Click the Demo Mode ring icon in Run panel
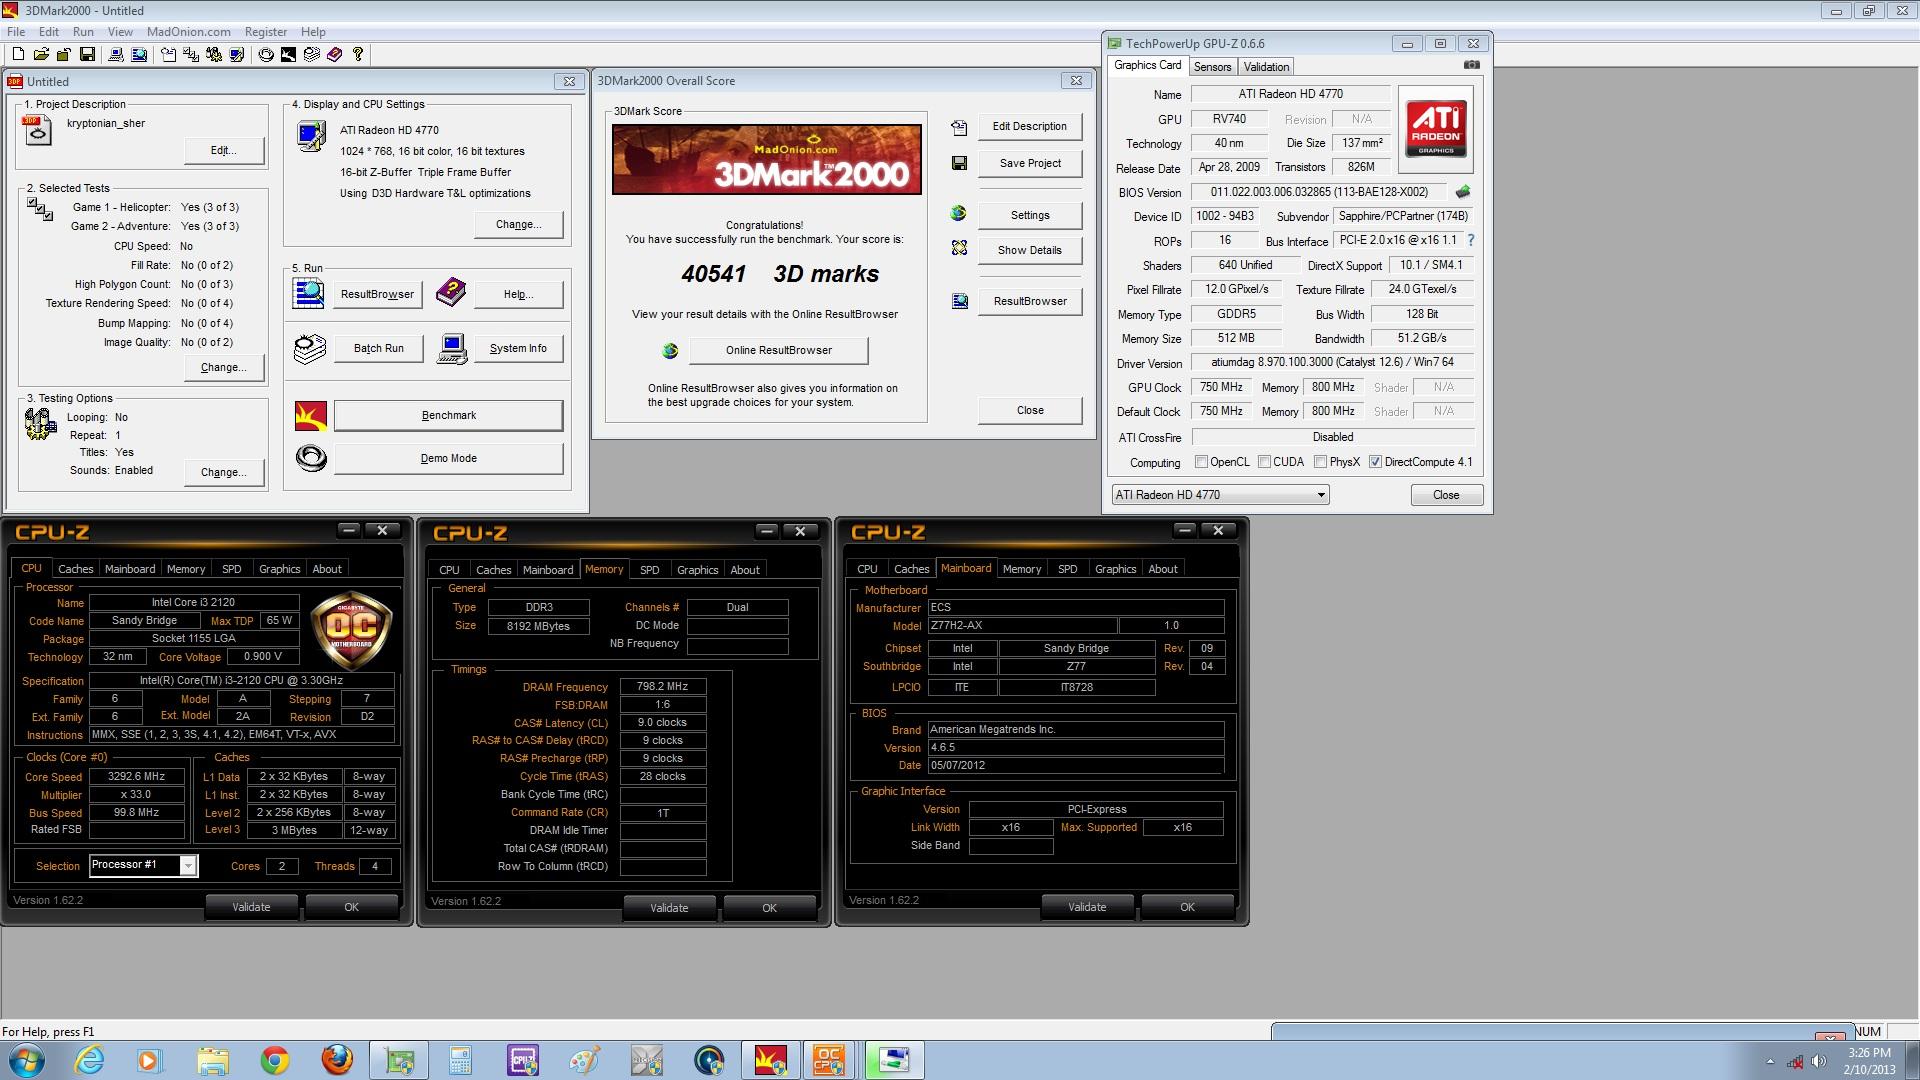 (311, 458)
